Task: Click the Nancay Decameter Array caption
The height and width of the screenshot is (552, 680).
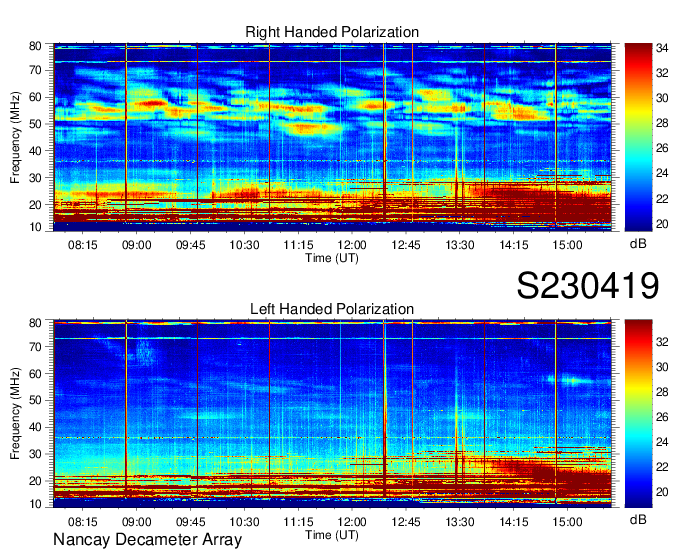Action: coord(147,539)
